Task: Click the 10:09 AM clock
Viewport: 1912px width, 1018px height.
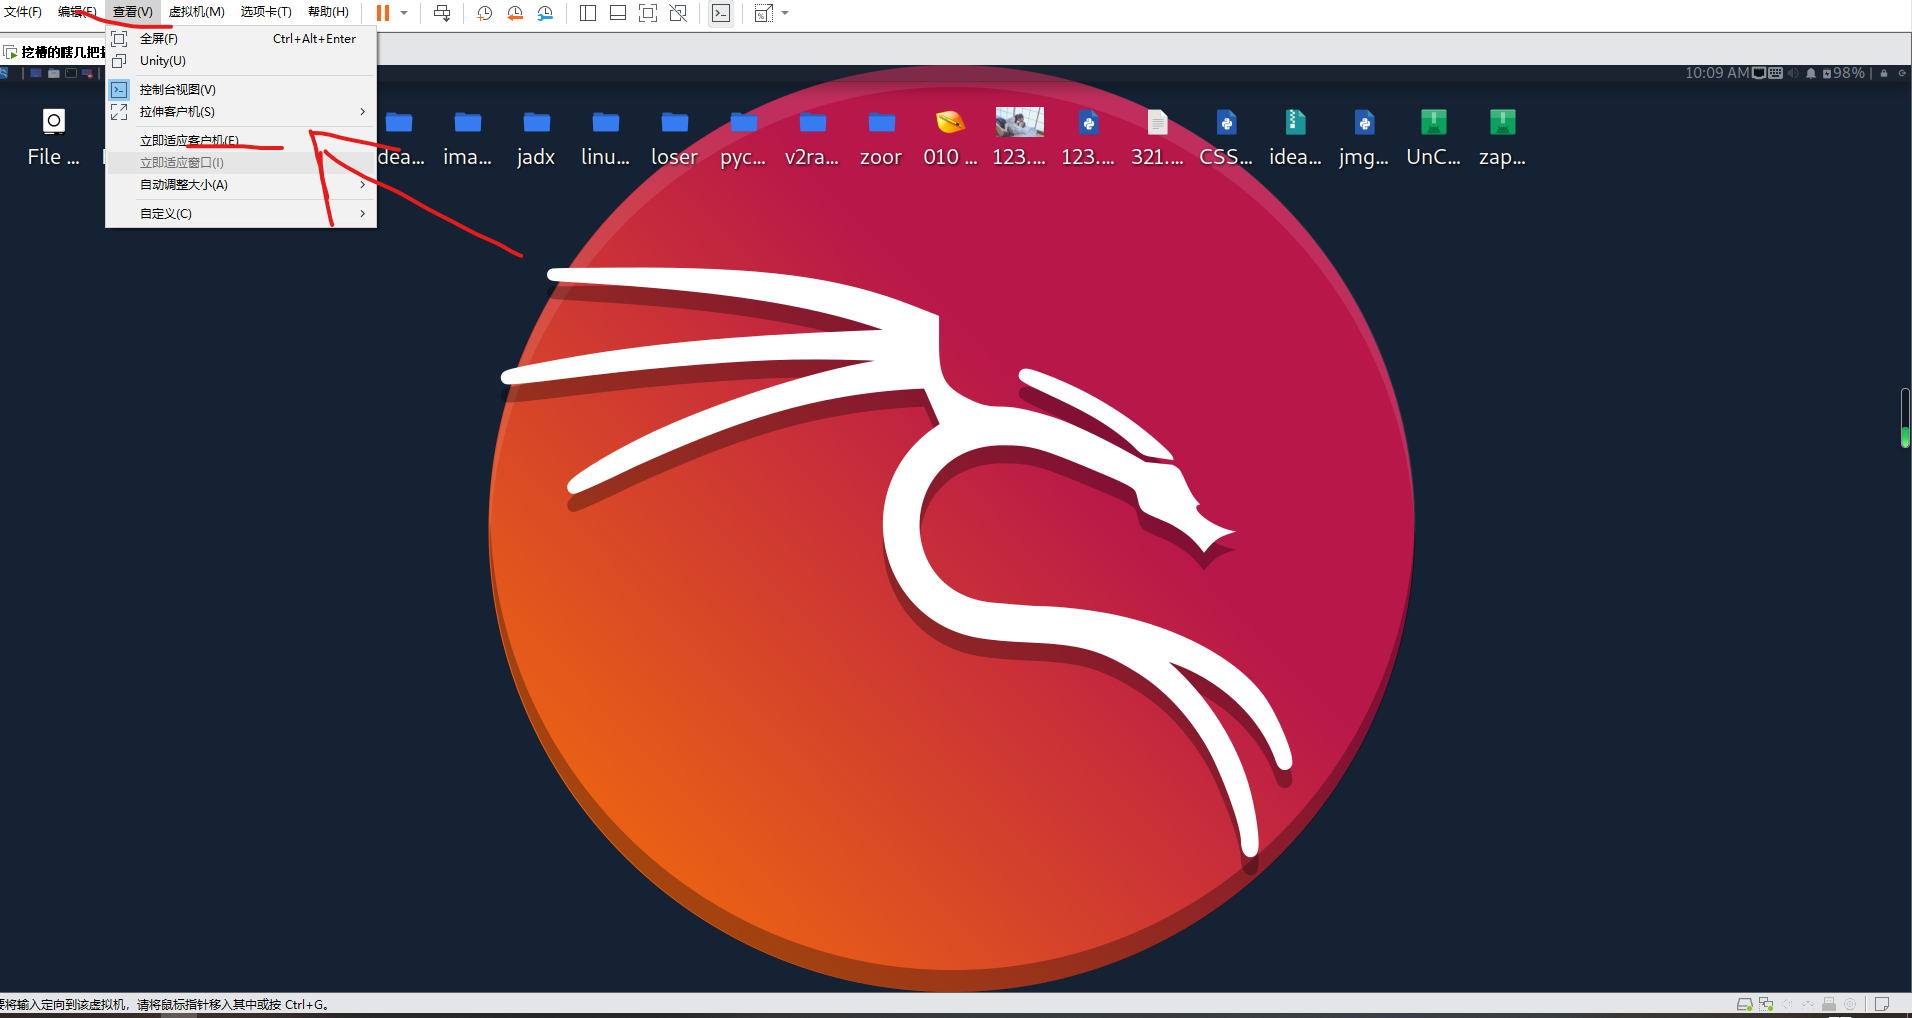Action: point(1717,73)
